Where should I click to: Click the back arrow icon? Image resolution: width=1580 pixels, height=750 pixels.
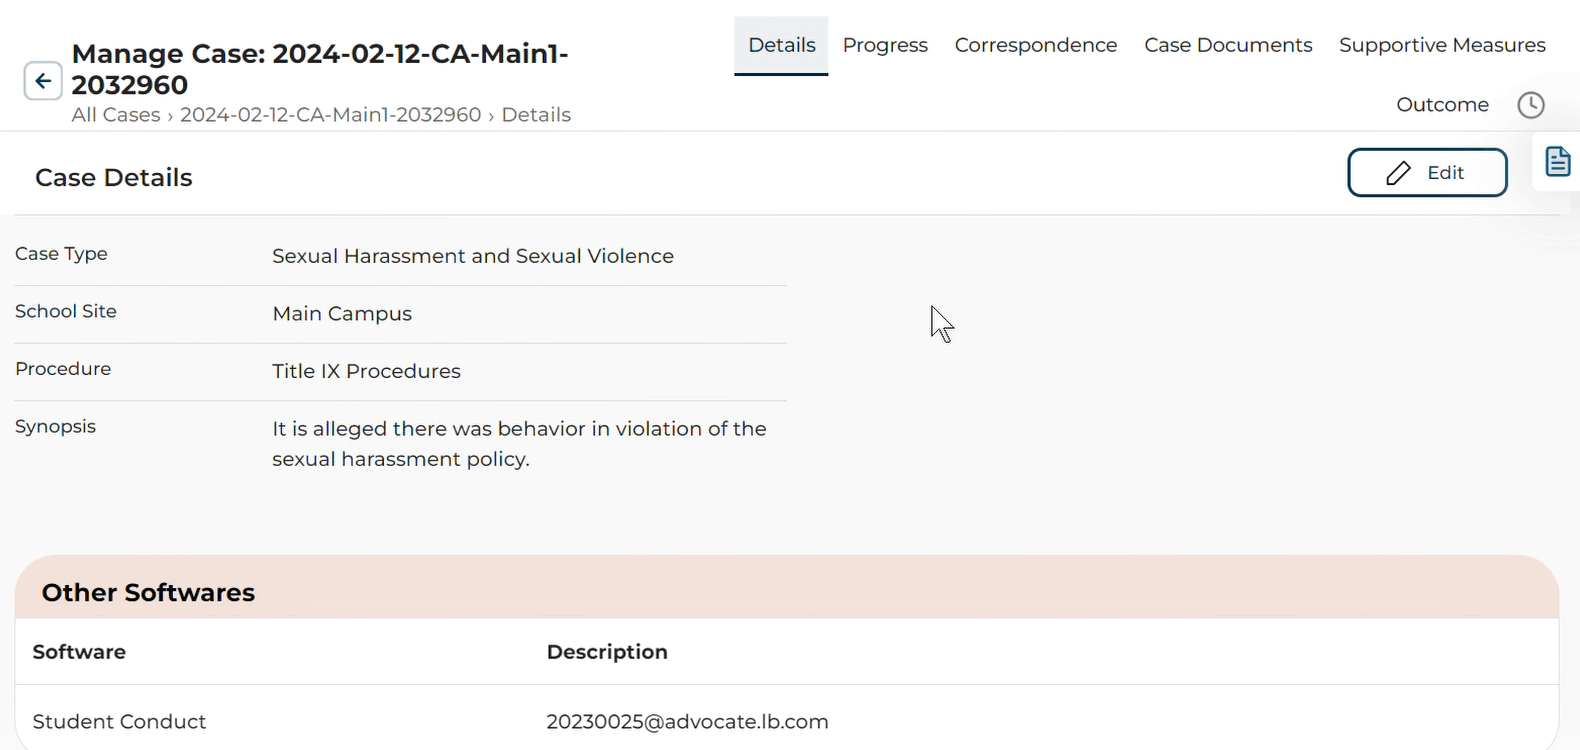[x=43, y=81]
